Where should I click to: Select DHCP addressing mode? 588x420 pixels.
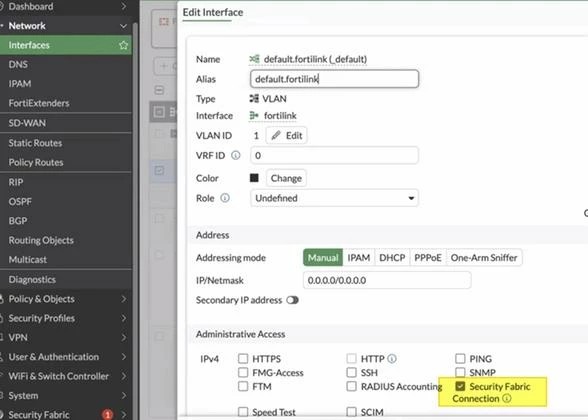(392, 258)
